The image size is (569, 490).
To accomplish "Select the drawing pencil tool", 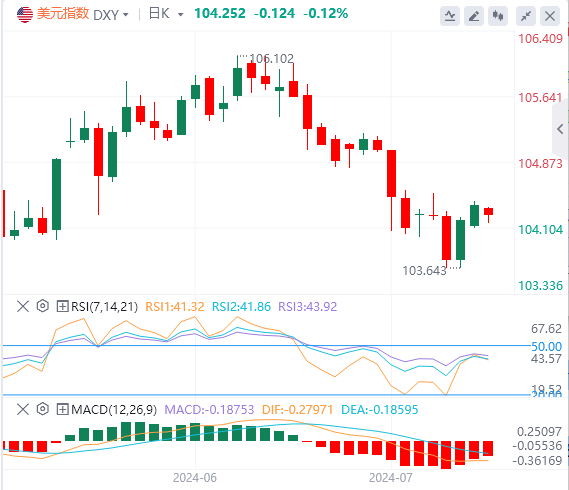I will [x=474, y=16].
